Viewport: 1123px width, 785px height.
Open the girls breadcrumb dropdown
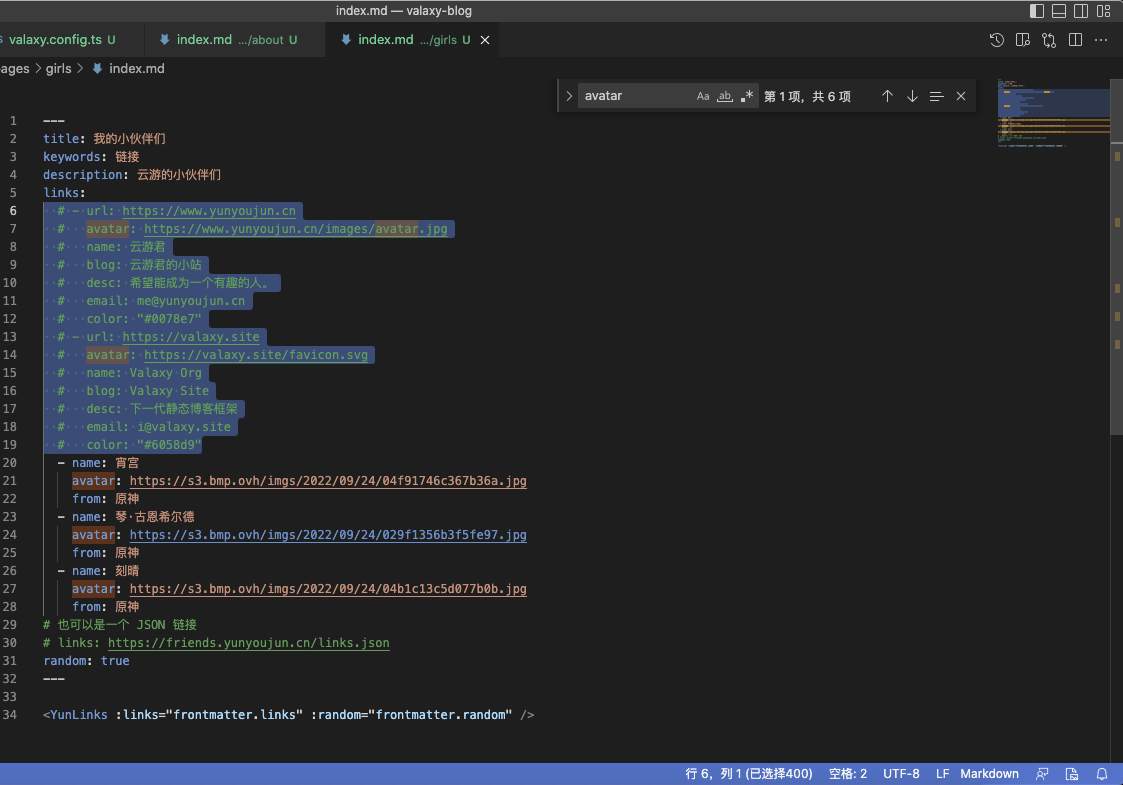coord(60,68)
